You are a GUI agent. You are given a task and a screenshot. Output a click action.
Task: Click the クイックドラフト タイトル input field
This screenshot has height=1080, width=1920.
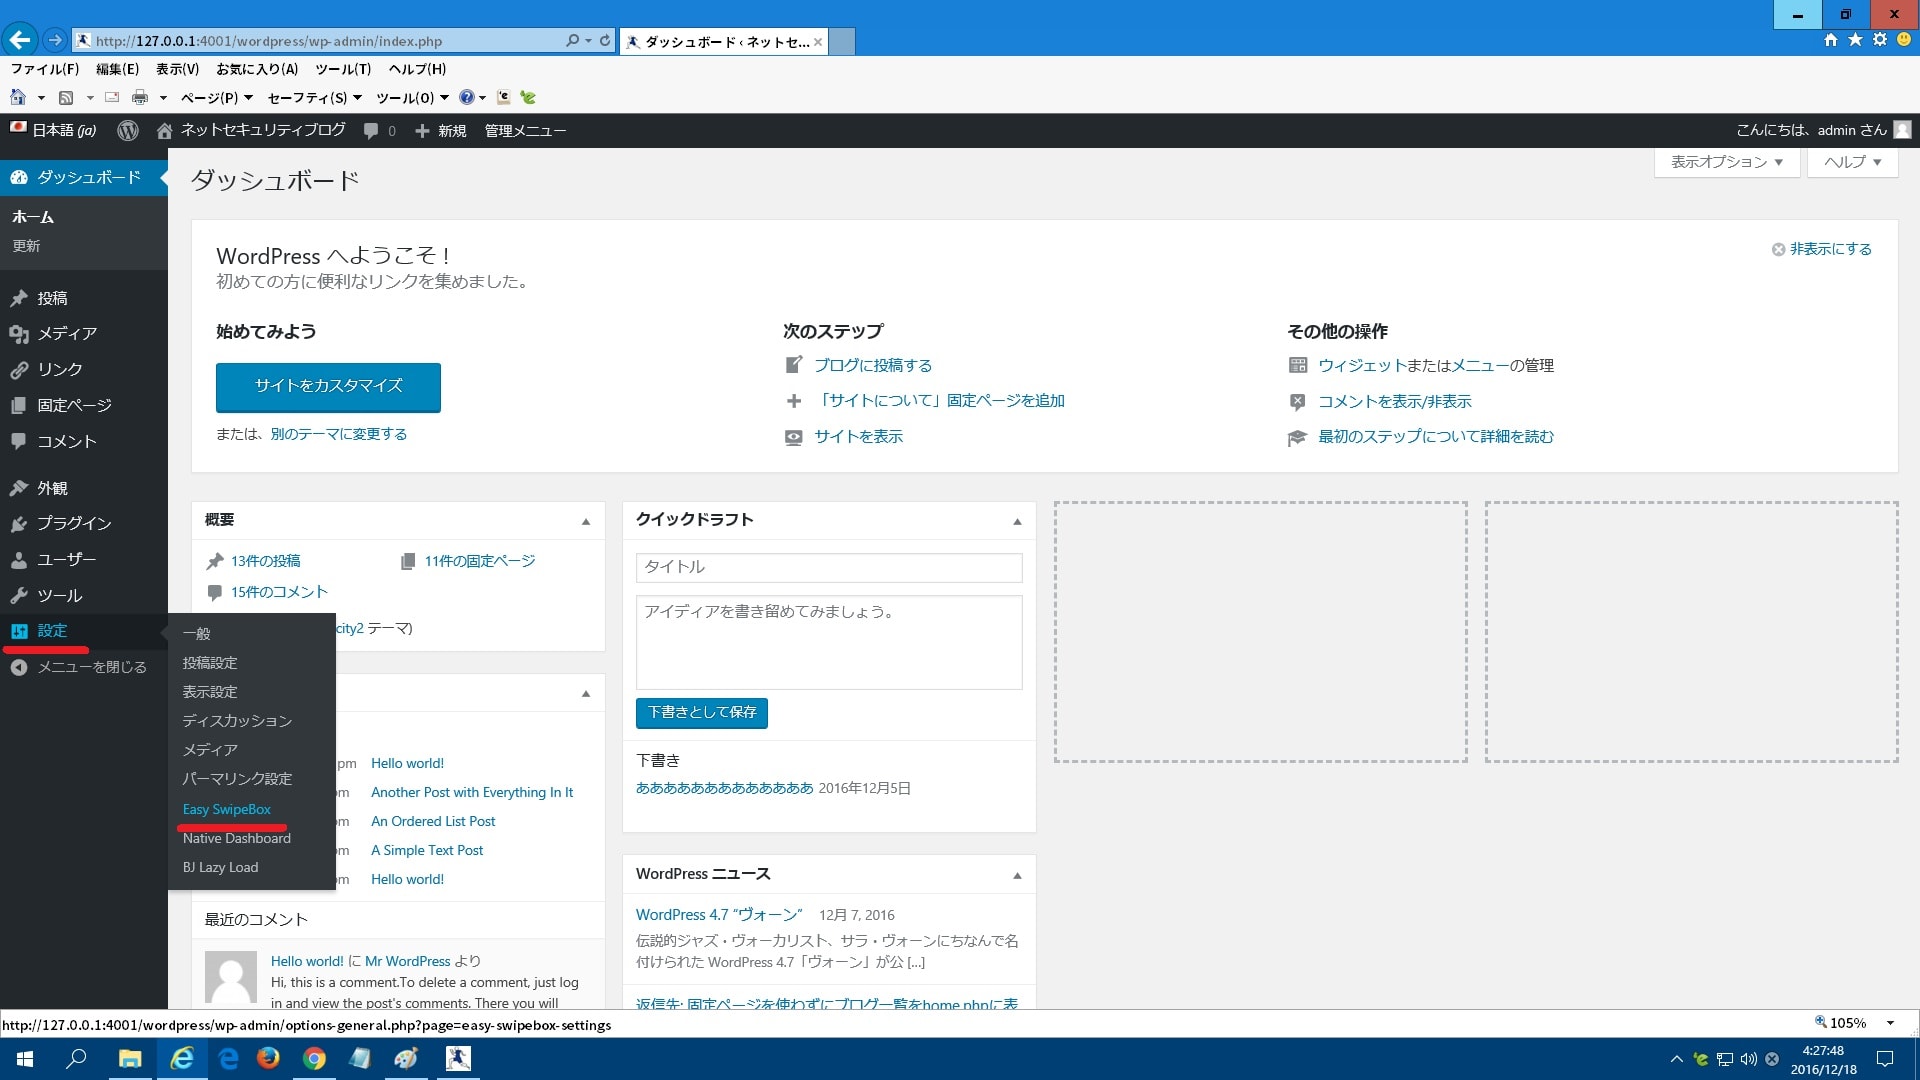[829, 567]
